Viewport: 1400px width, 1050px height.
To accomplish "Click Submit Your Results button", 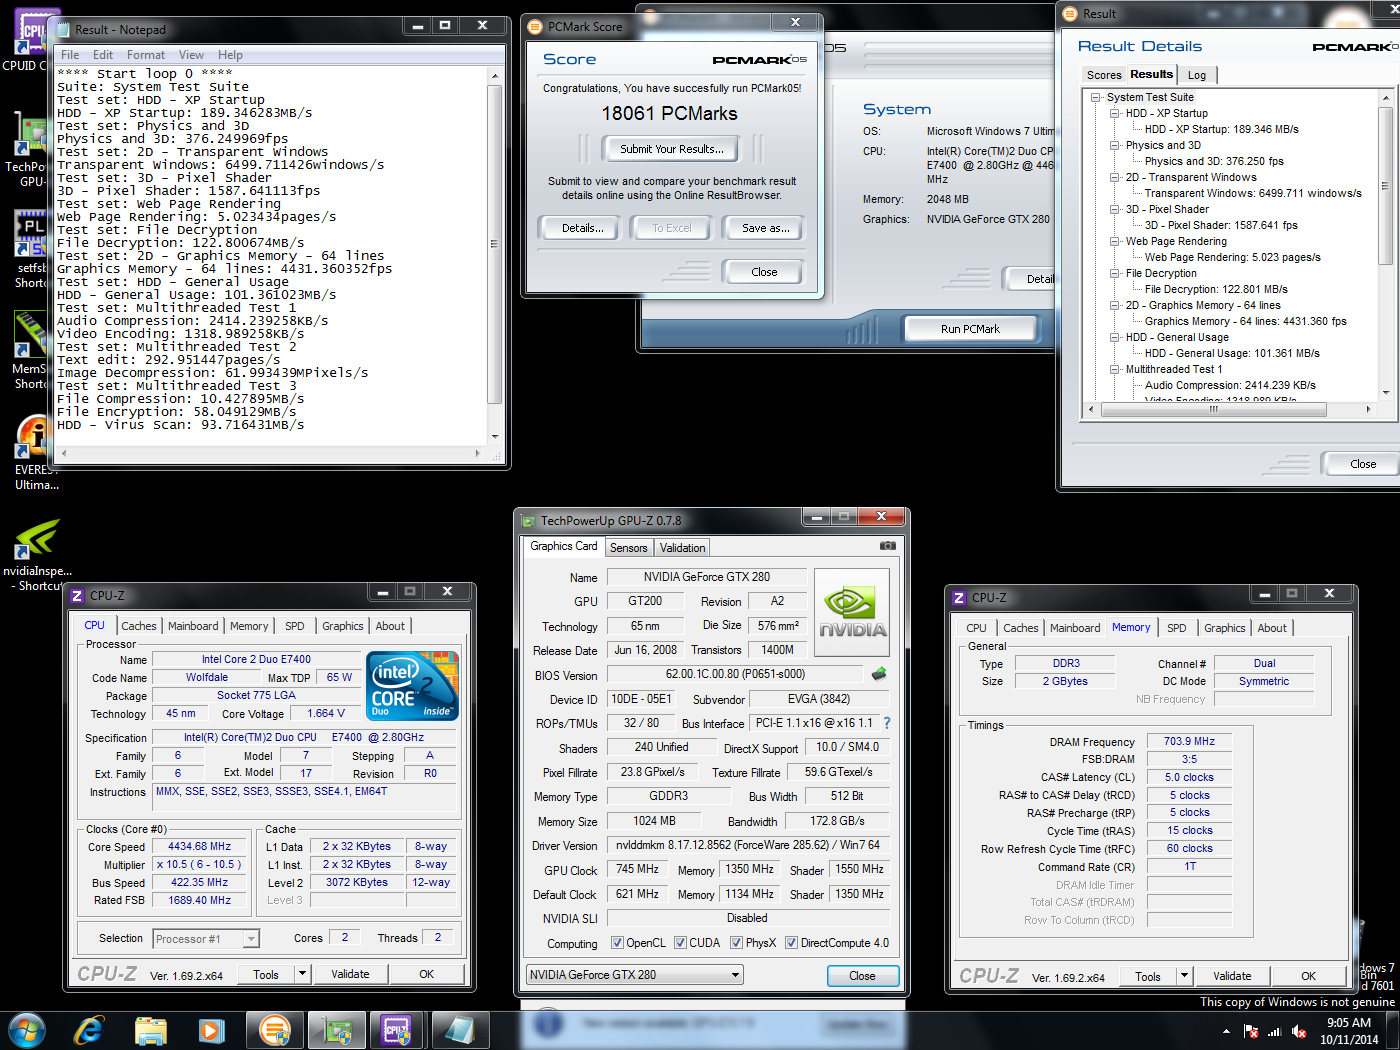I will point(672,149).
